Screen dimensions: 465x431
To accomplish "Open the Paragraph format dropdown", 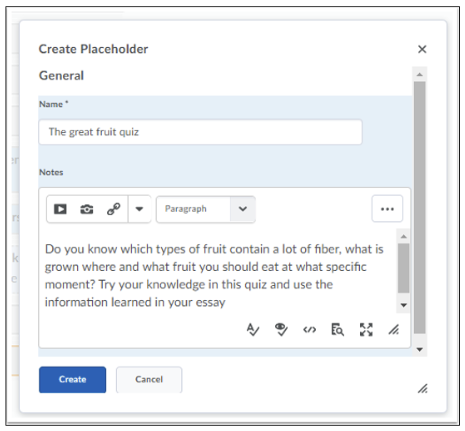I will coord(206,209).
